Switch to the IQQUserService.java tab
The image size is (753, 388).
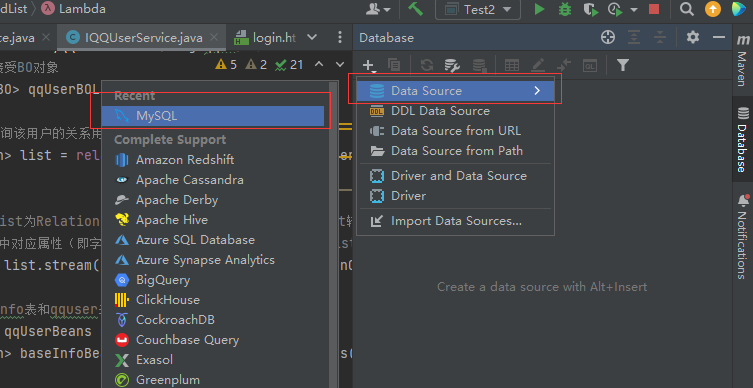tap(142, 37)
